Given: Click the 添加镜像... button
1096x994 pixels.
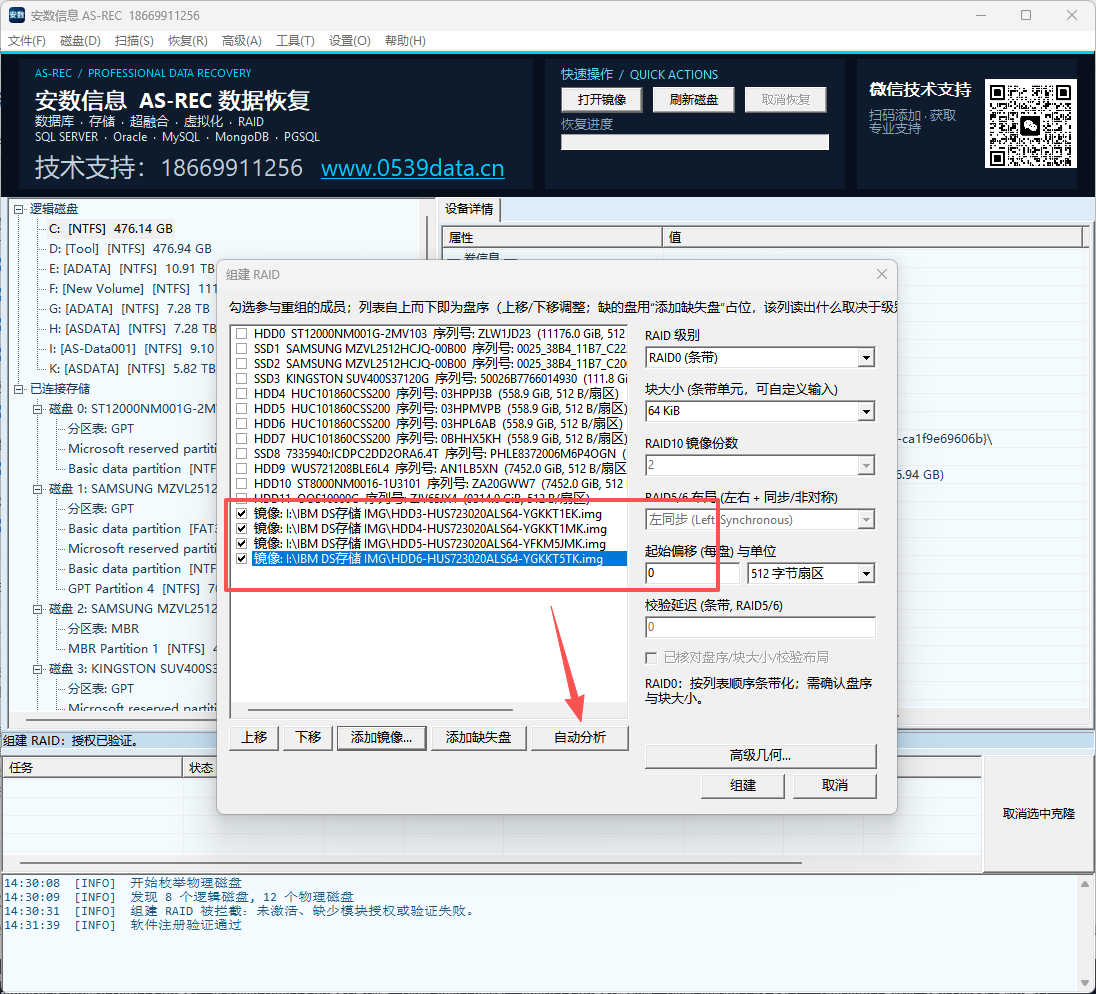Looking at the screenshot, I should 382,737.
